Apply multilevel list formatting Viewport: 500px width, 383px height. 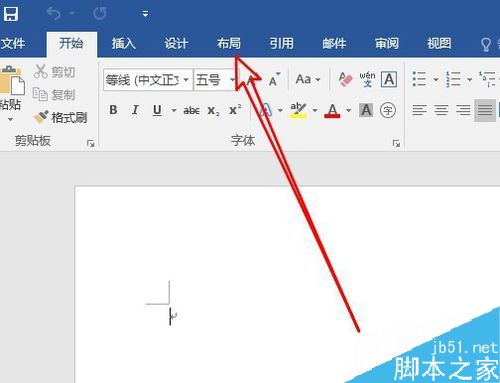[487, 79]
